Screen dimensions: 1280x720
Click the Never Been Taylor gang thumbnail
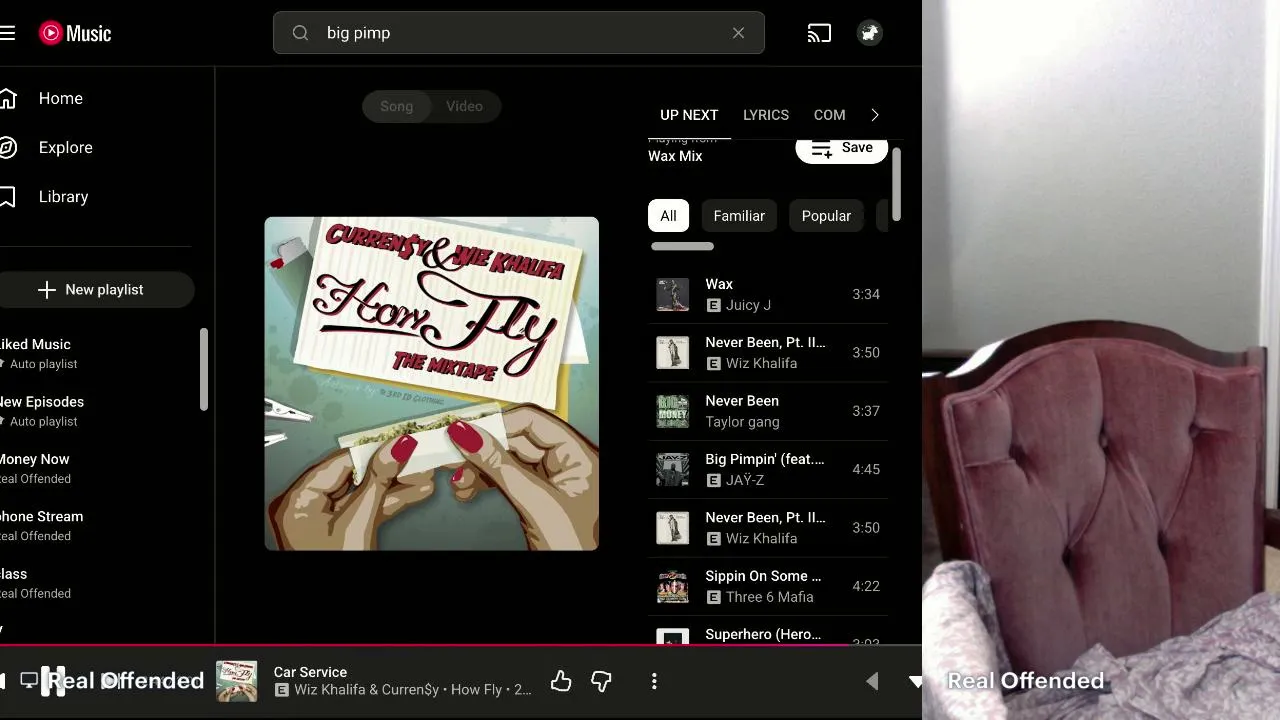(672, 411)
